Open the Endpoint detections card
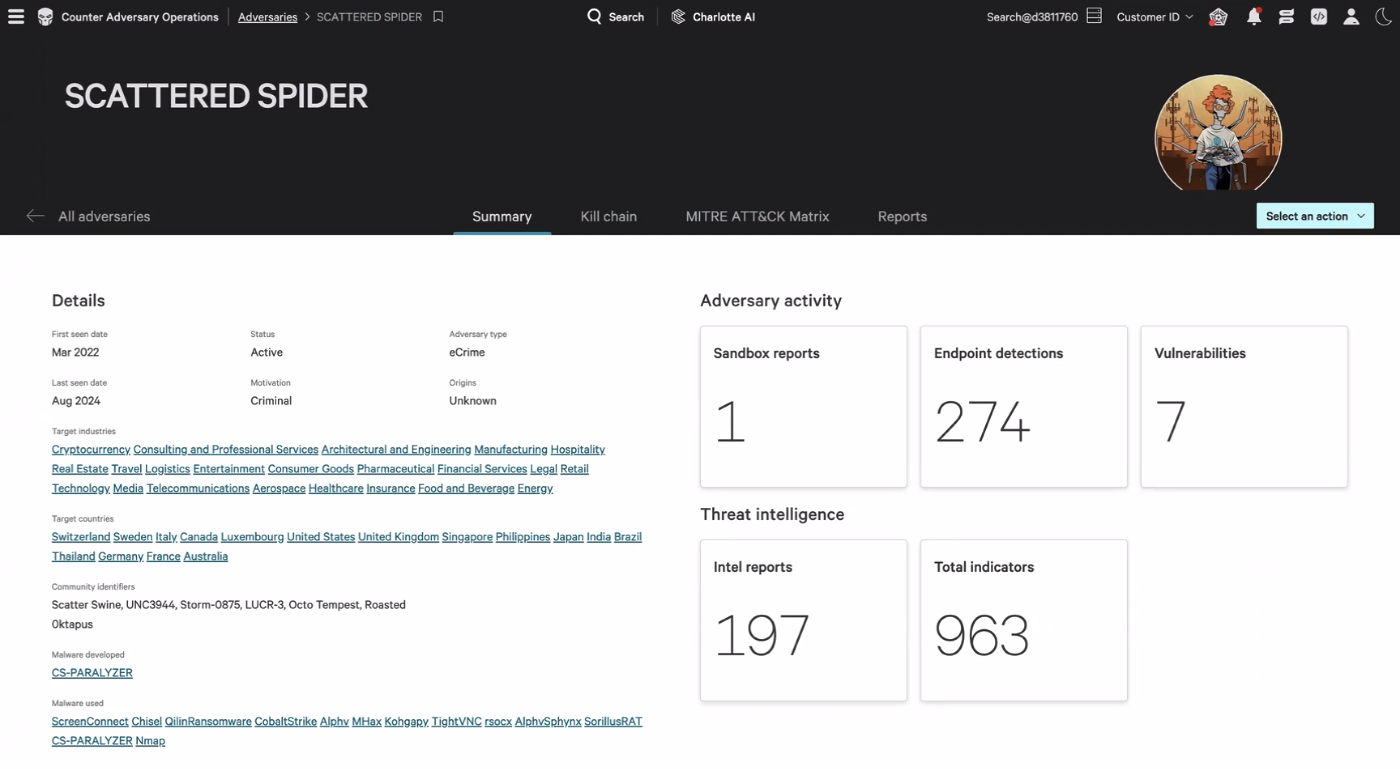The image size is (1400, 769). coord(1024,407)
